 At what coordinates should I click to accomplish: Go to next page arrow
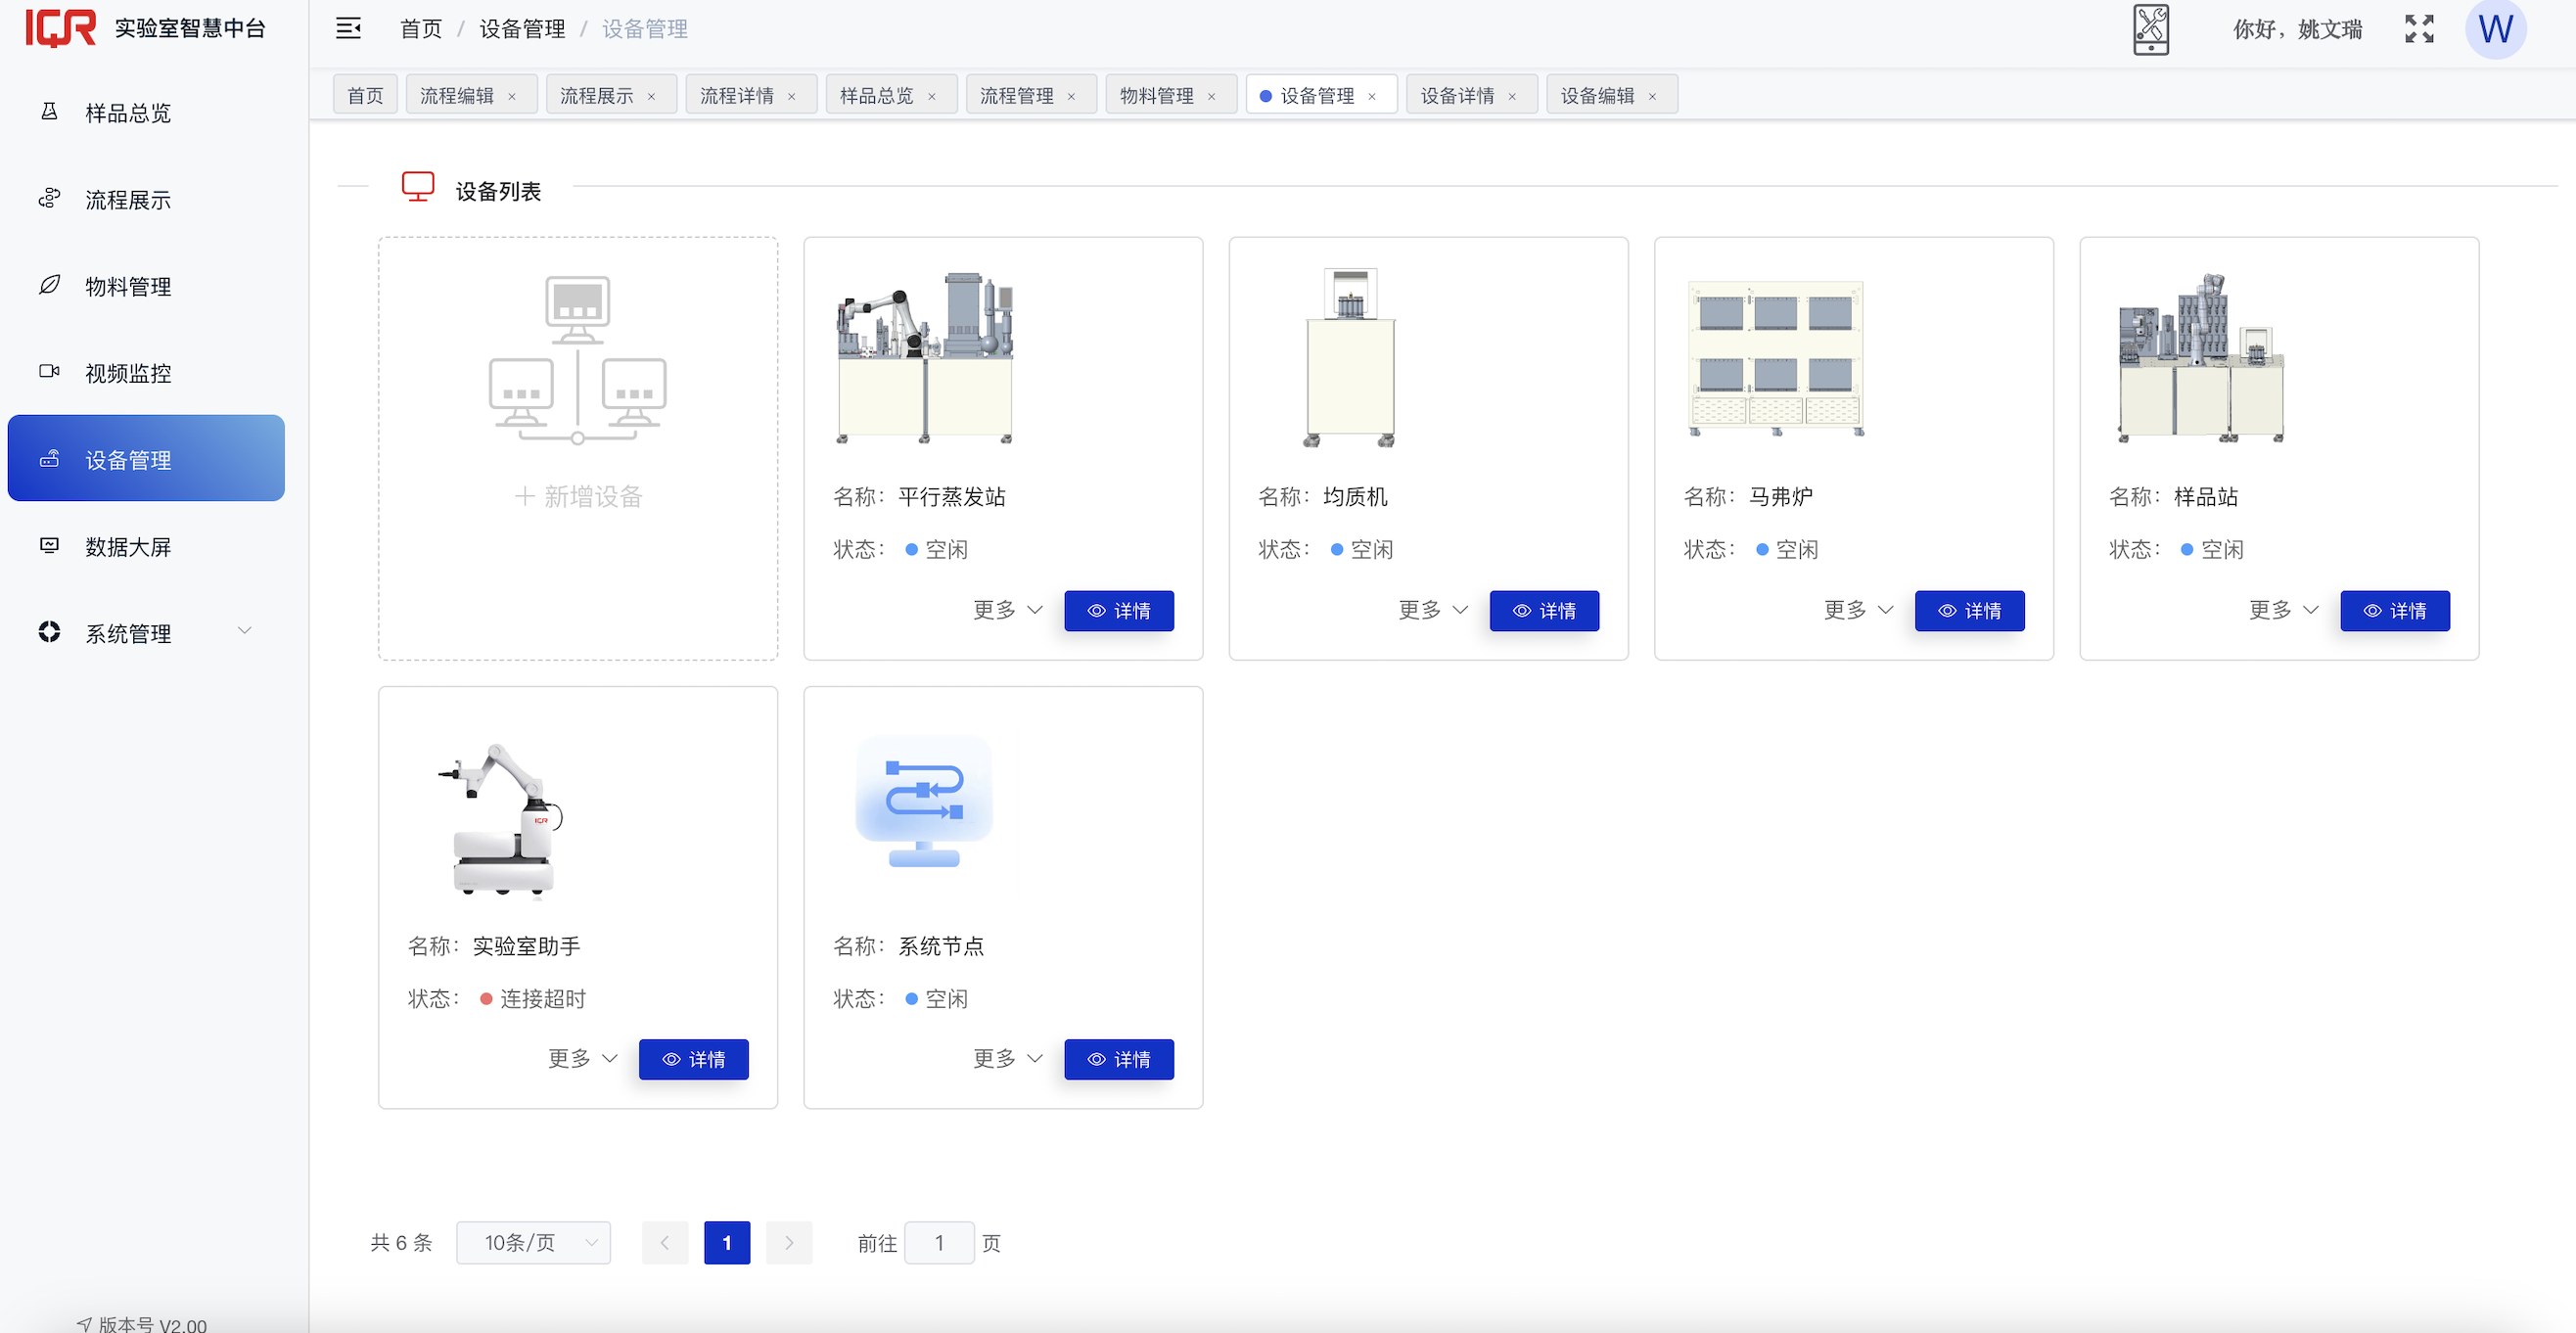click(789, 1242)
